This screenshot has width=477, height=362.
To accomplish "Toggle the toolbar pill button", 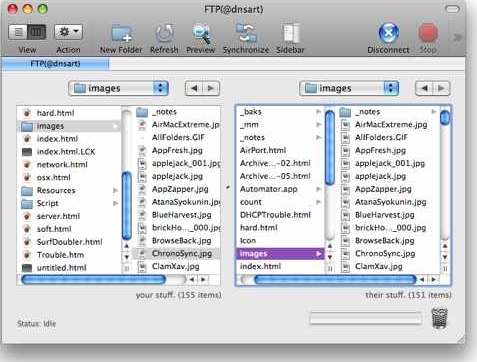I will click(x=452, y=9).
